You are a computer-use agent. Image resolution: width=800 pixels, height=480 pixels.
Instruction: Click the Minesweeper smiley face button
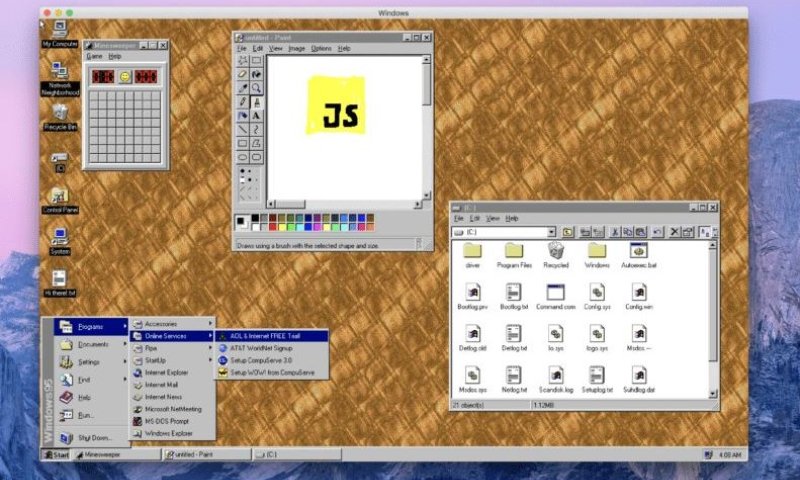[x=125, y=76]
